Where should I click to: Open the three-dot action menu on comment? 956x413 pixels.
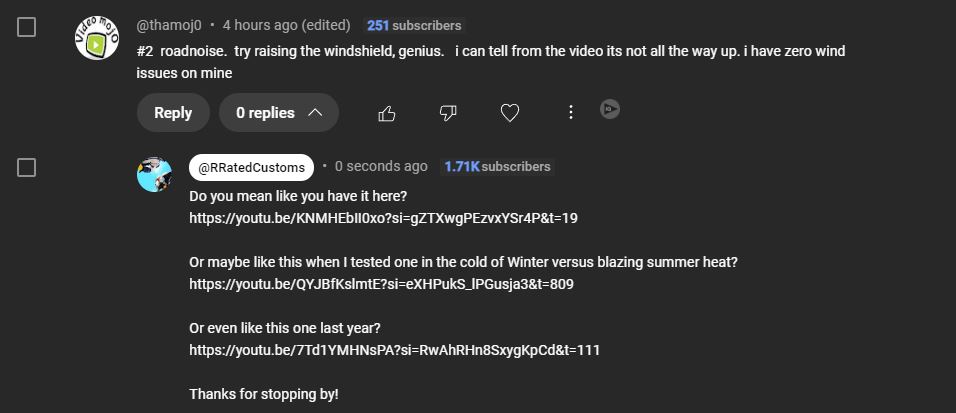tap(570, 112)
